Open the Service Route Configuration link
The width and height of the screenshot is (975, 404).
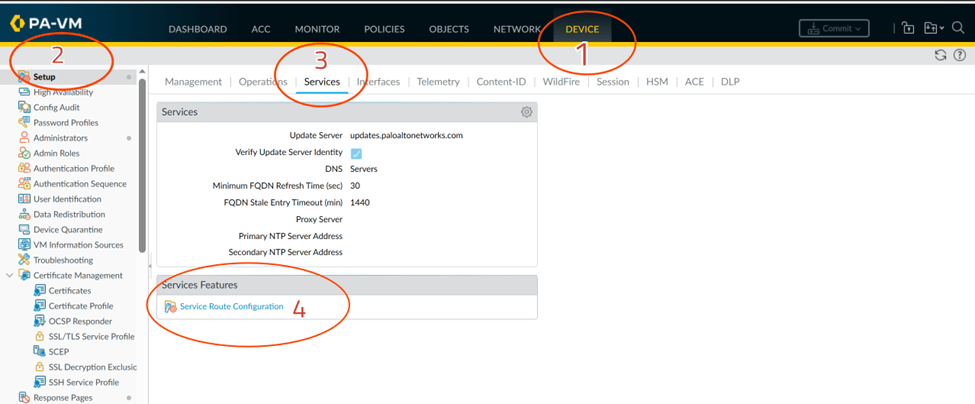click(x=231, y=306)
